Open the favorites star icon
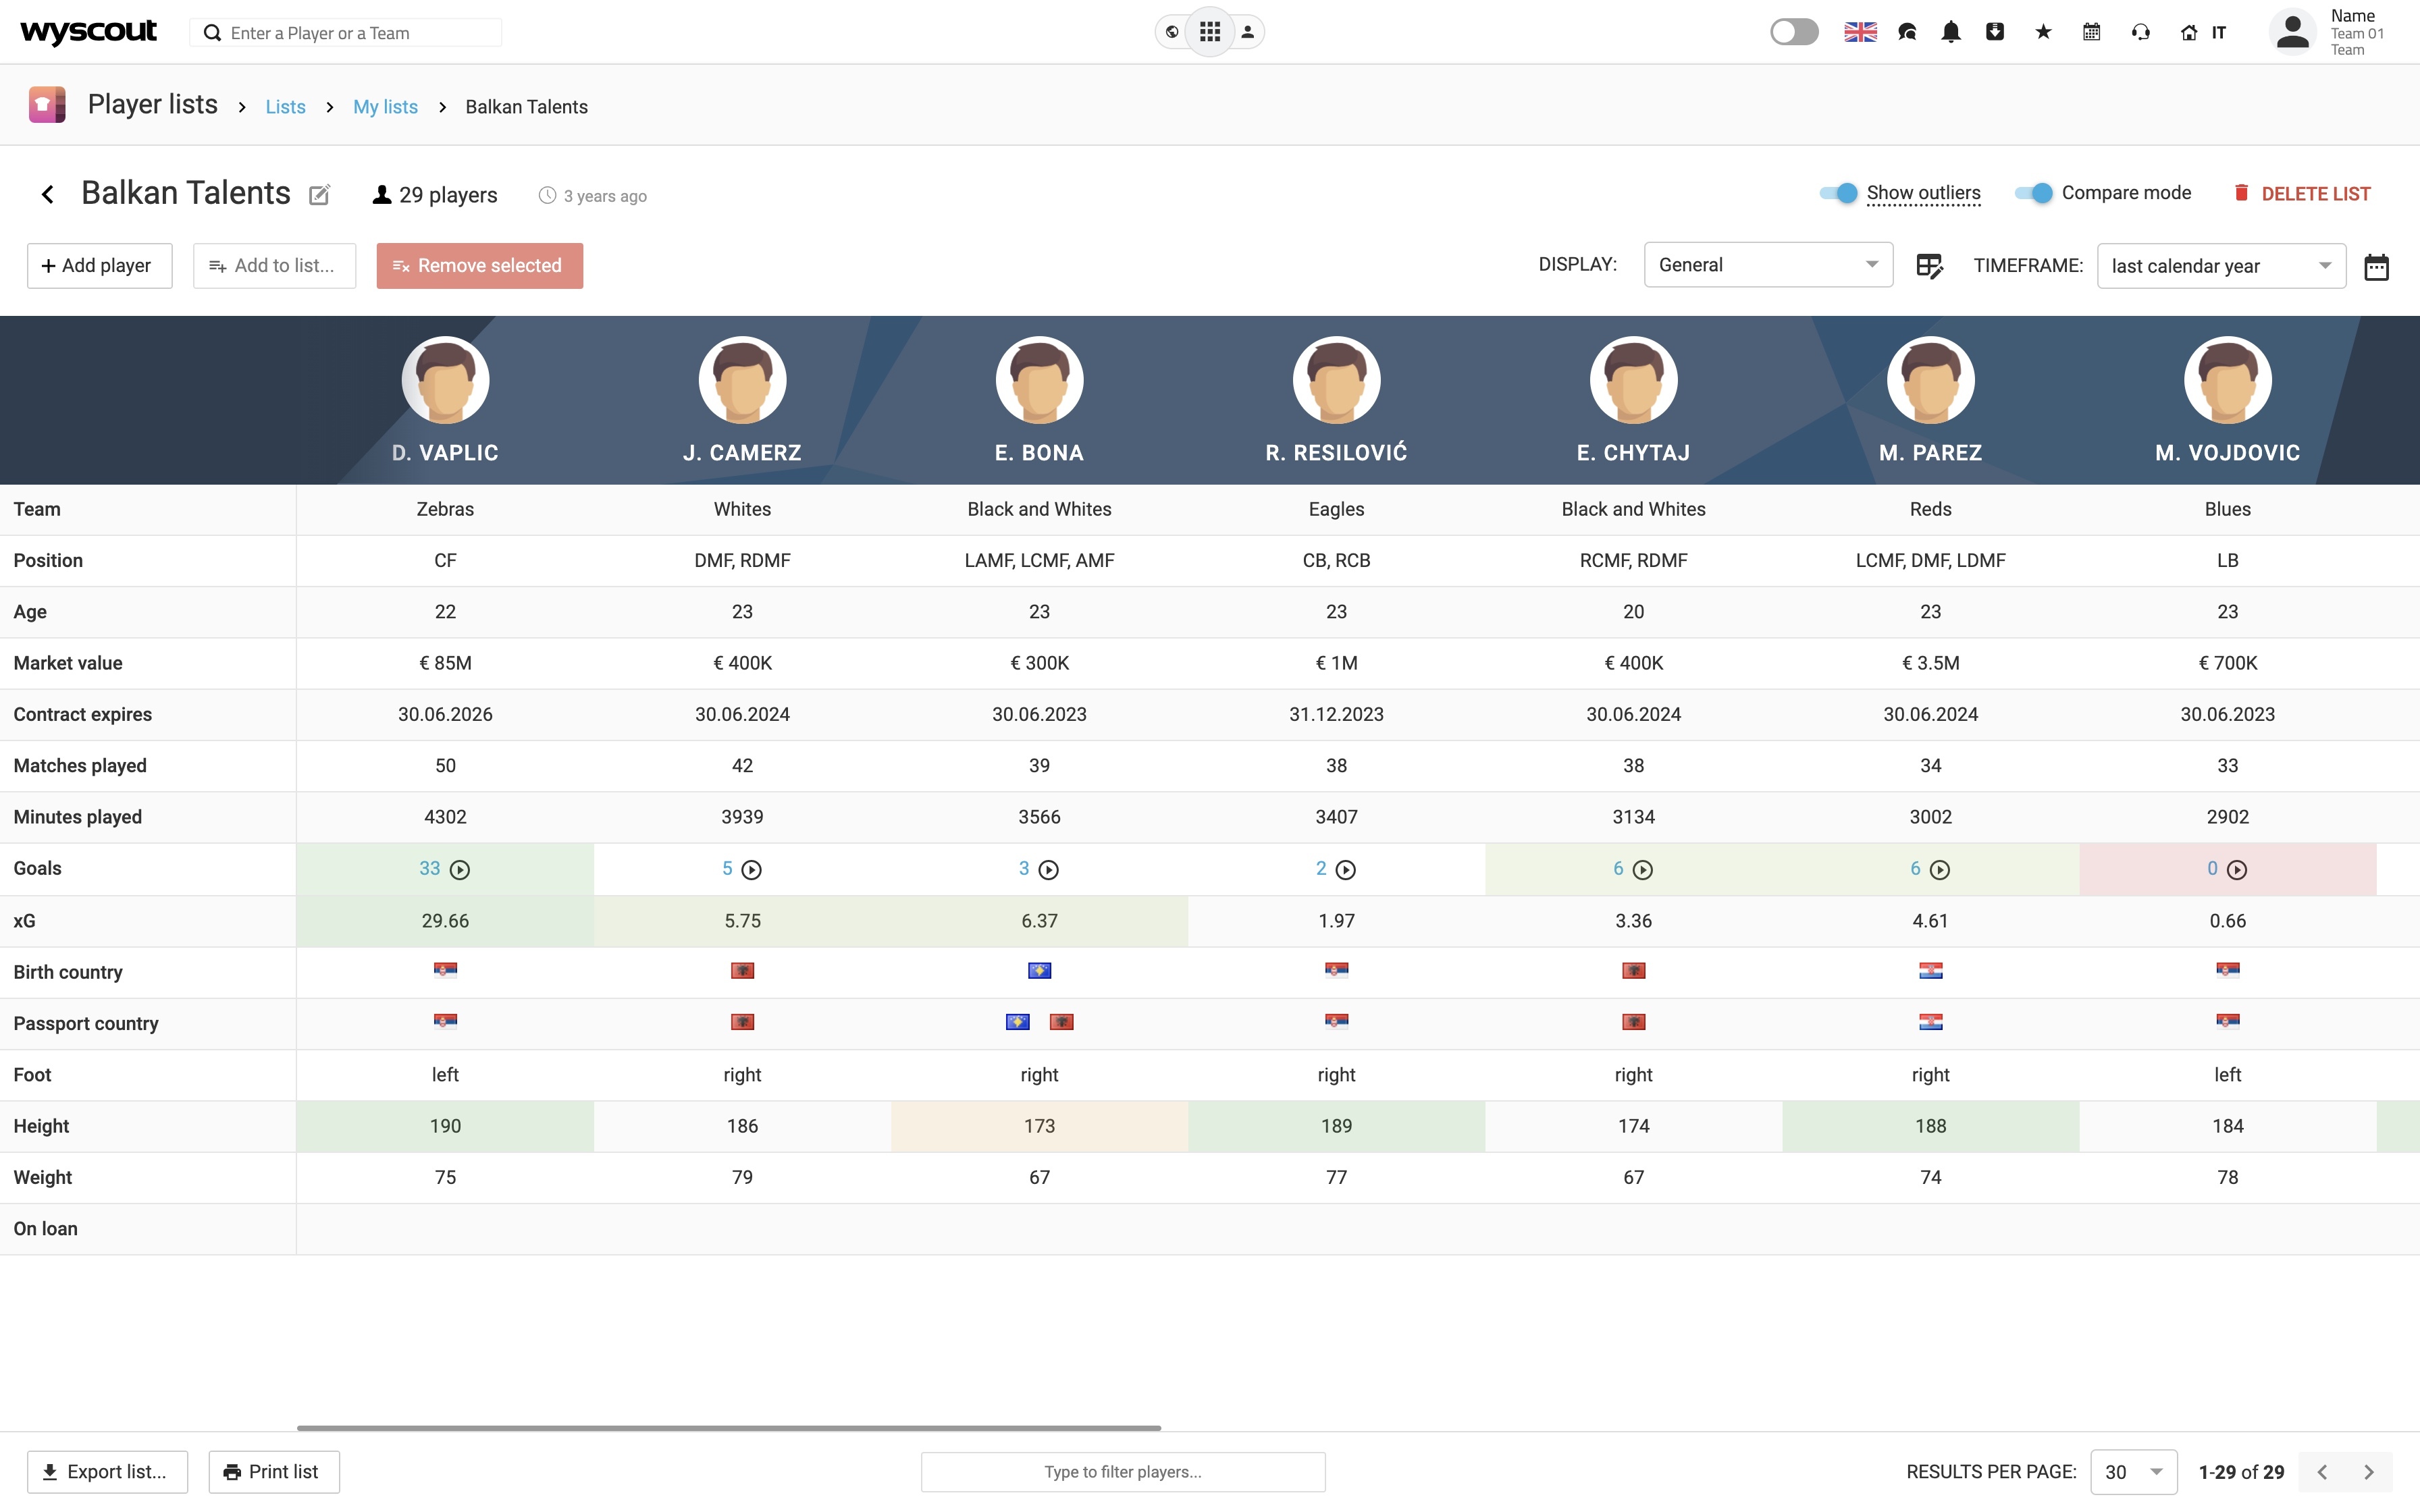Screen dimensions: 2420x1512 tap(2043, 32)
